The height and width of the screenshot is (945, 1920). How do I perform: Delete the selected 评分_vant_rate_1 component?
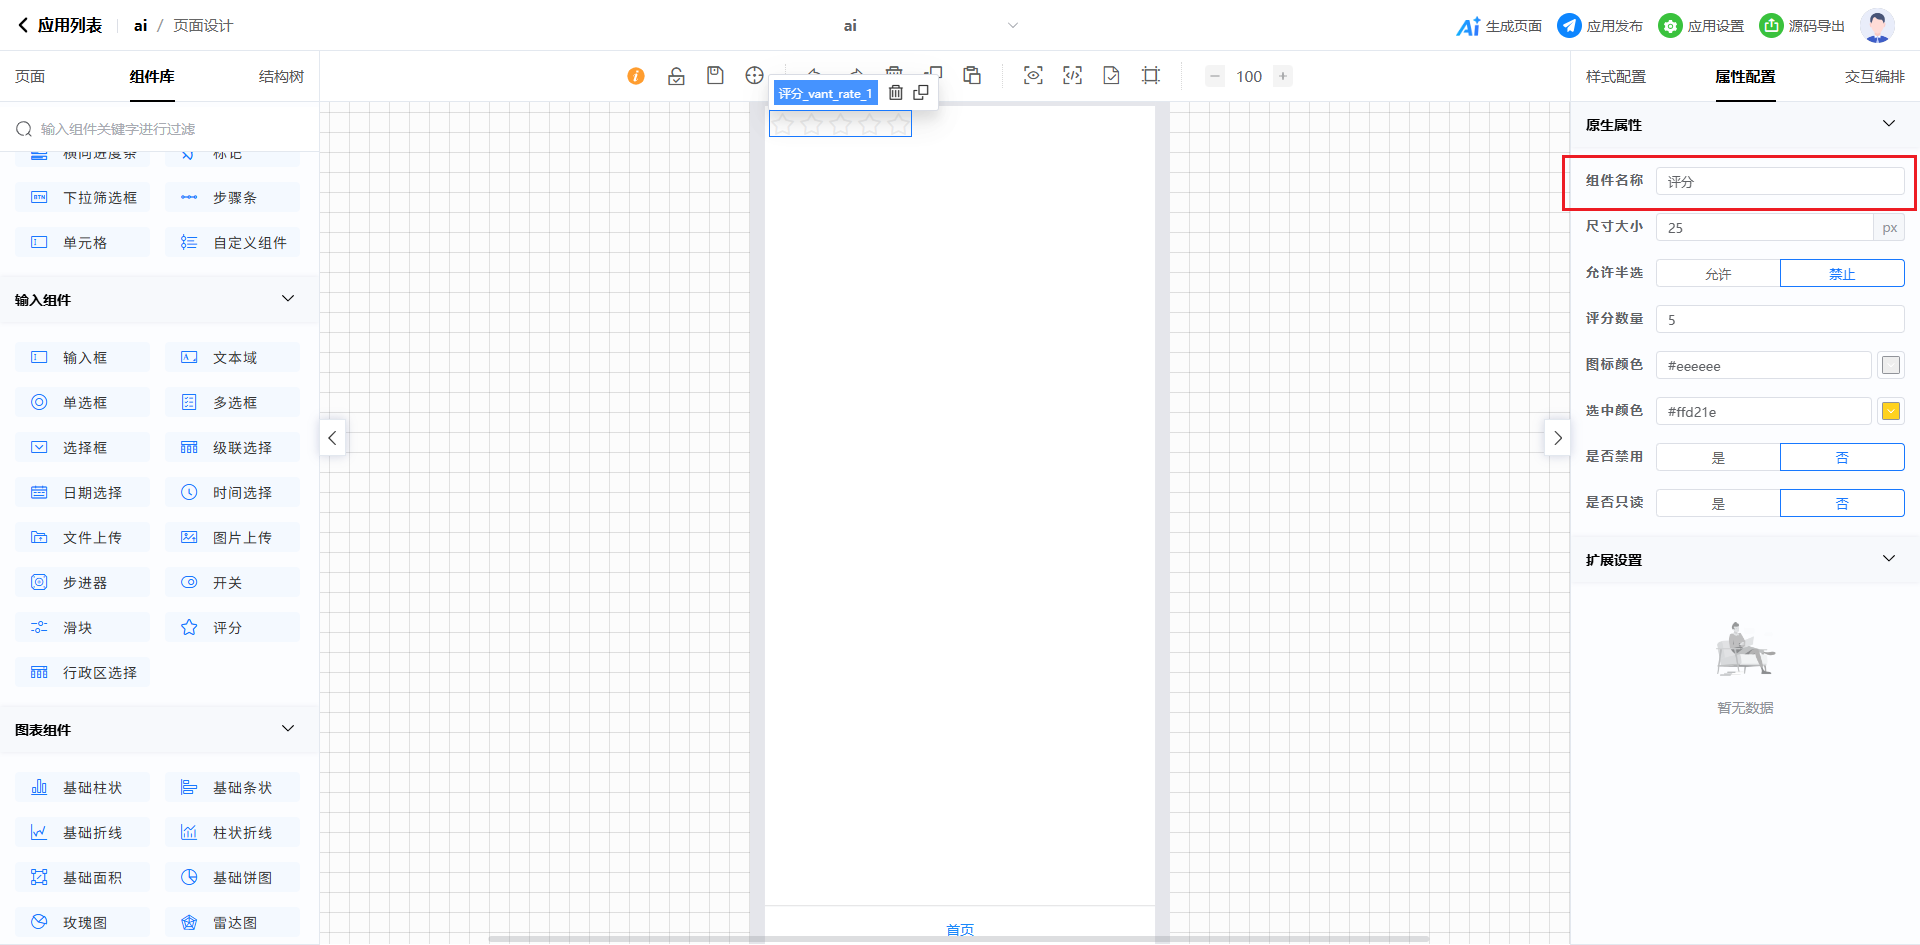click(896, 93)
